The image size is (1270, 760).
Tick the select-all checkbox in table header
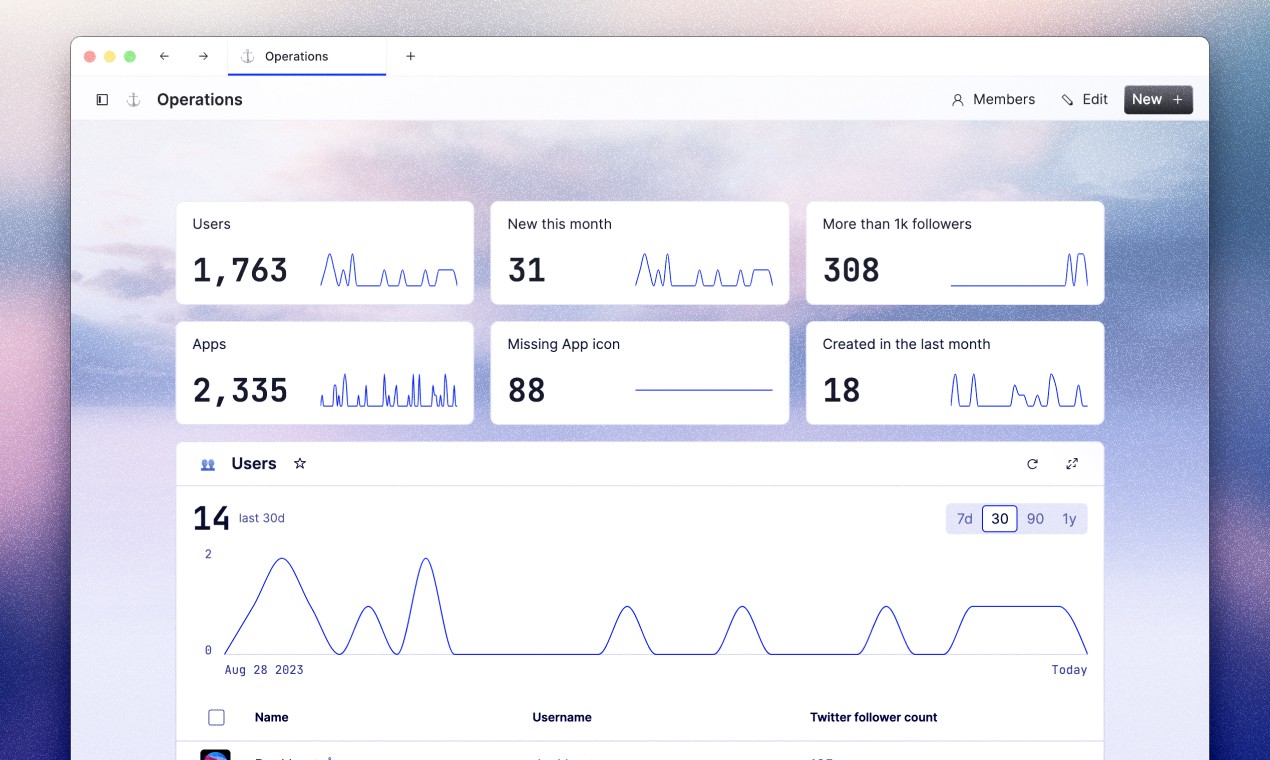216,717
